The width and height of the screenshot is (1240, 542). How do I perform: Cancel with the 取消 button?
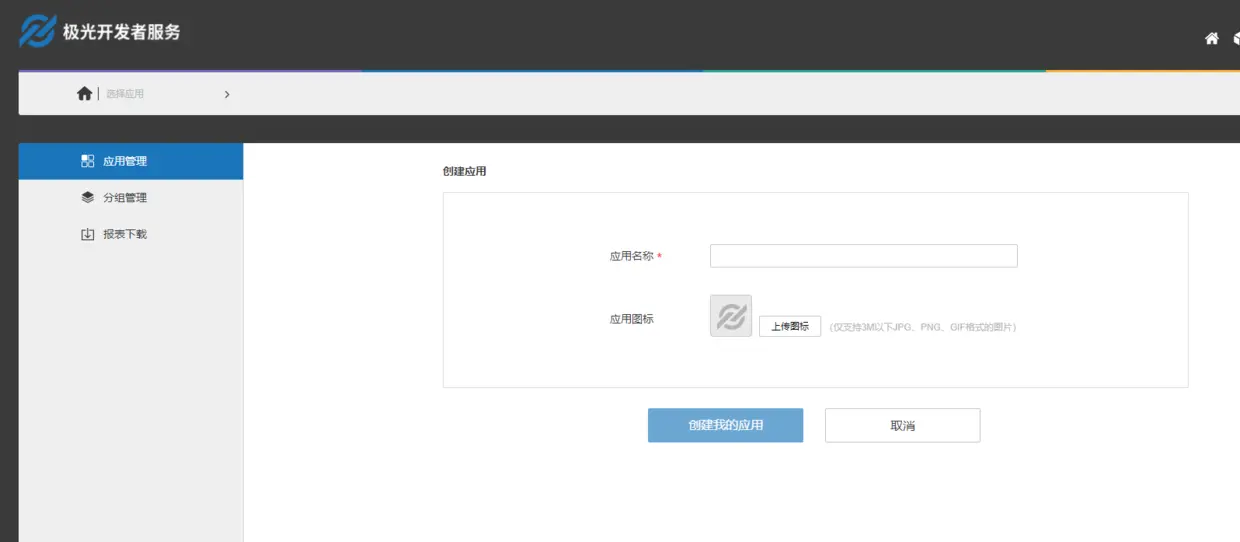pyautogui.click(x=902, y=425)
